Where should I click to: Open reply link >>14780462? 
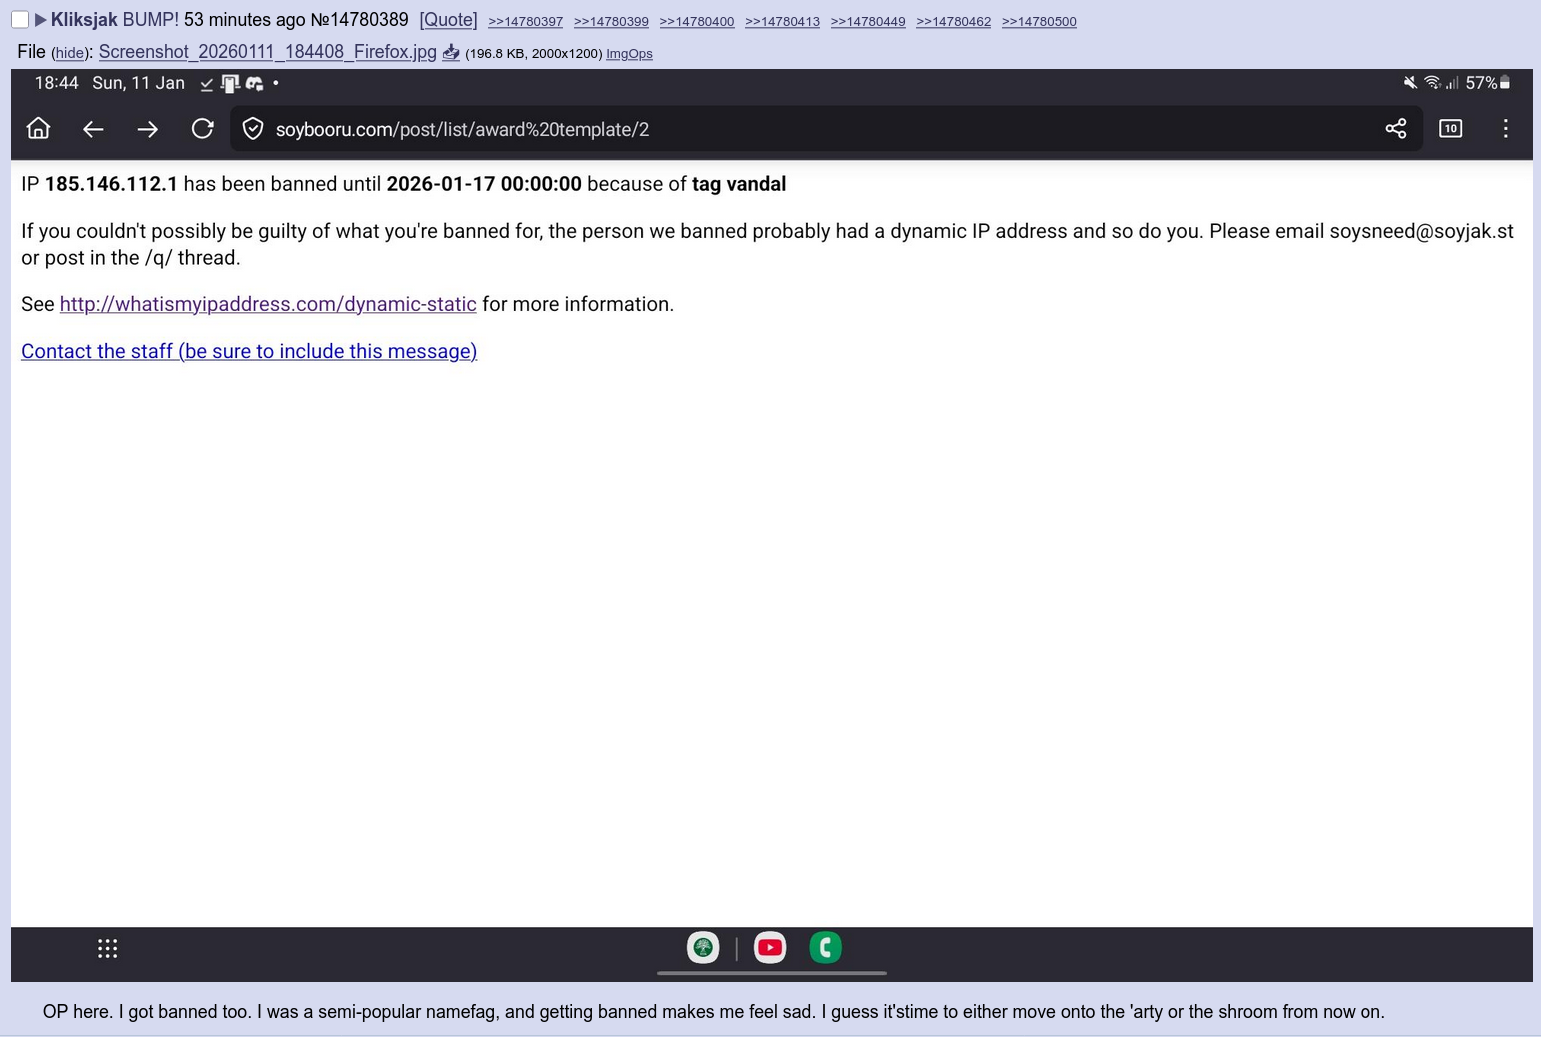point(954,22)
